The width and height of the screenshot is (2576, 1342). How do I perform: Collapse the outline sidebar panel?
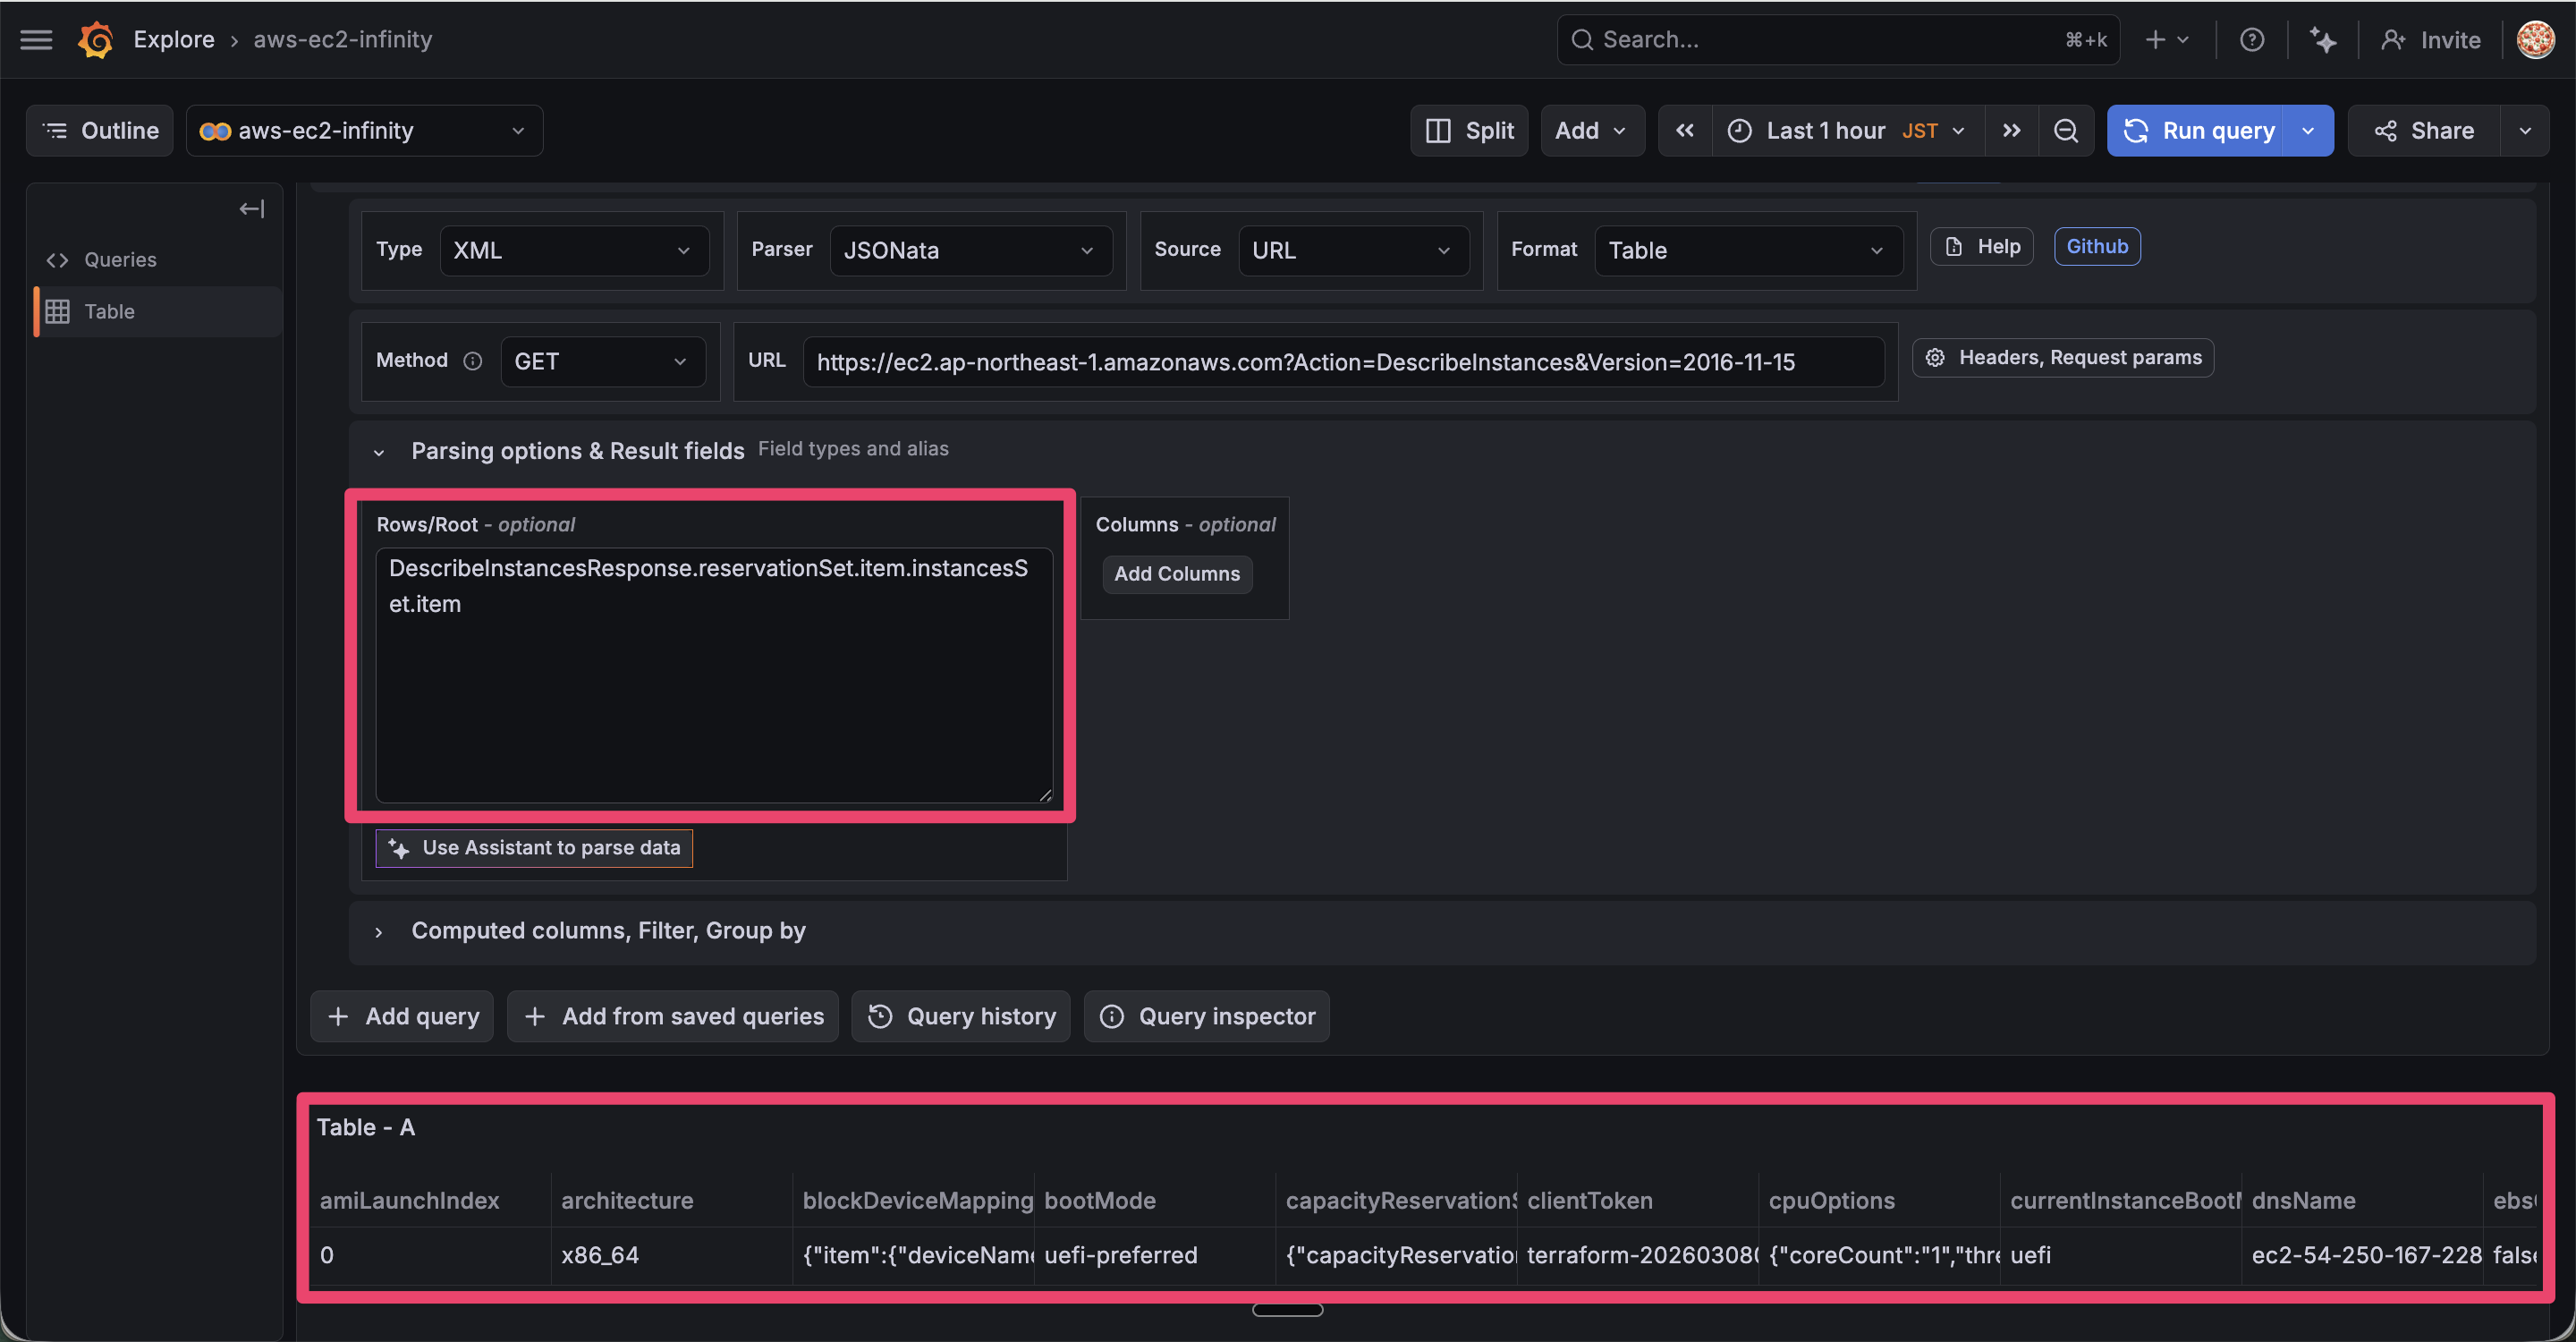coord(251,209)
